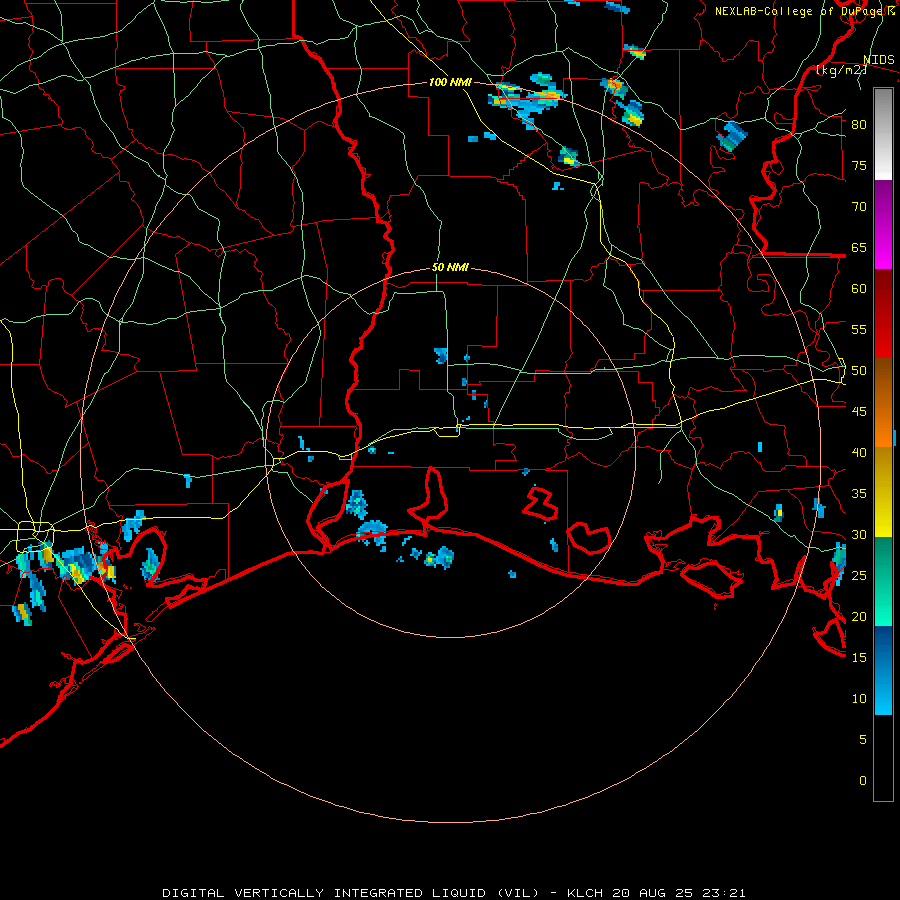
Task: Click the 40 value on color scale
Action: point(859,453)
